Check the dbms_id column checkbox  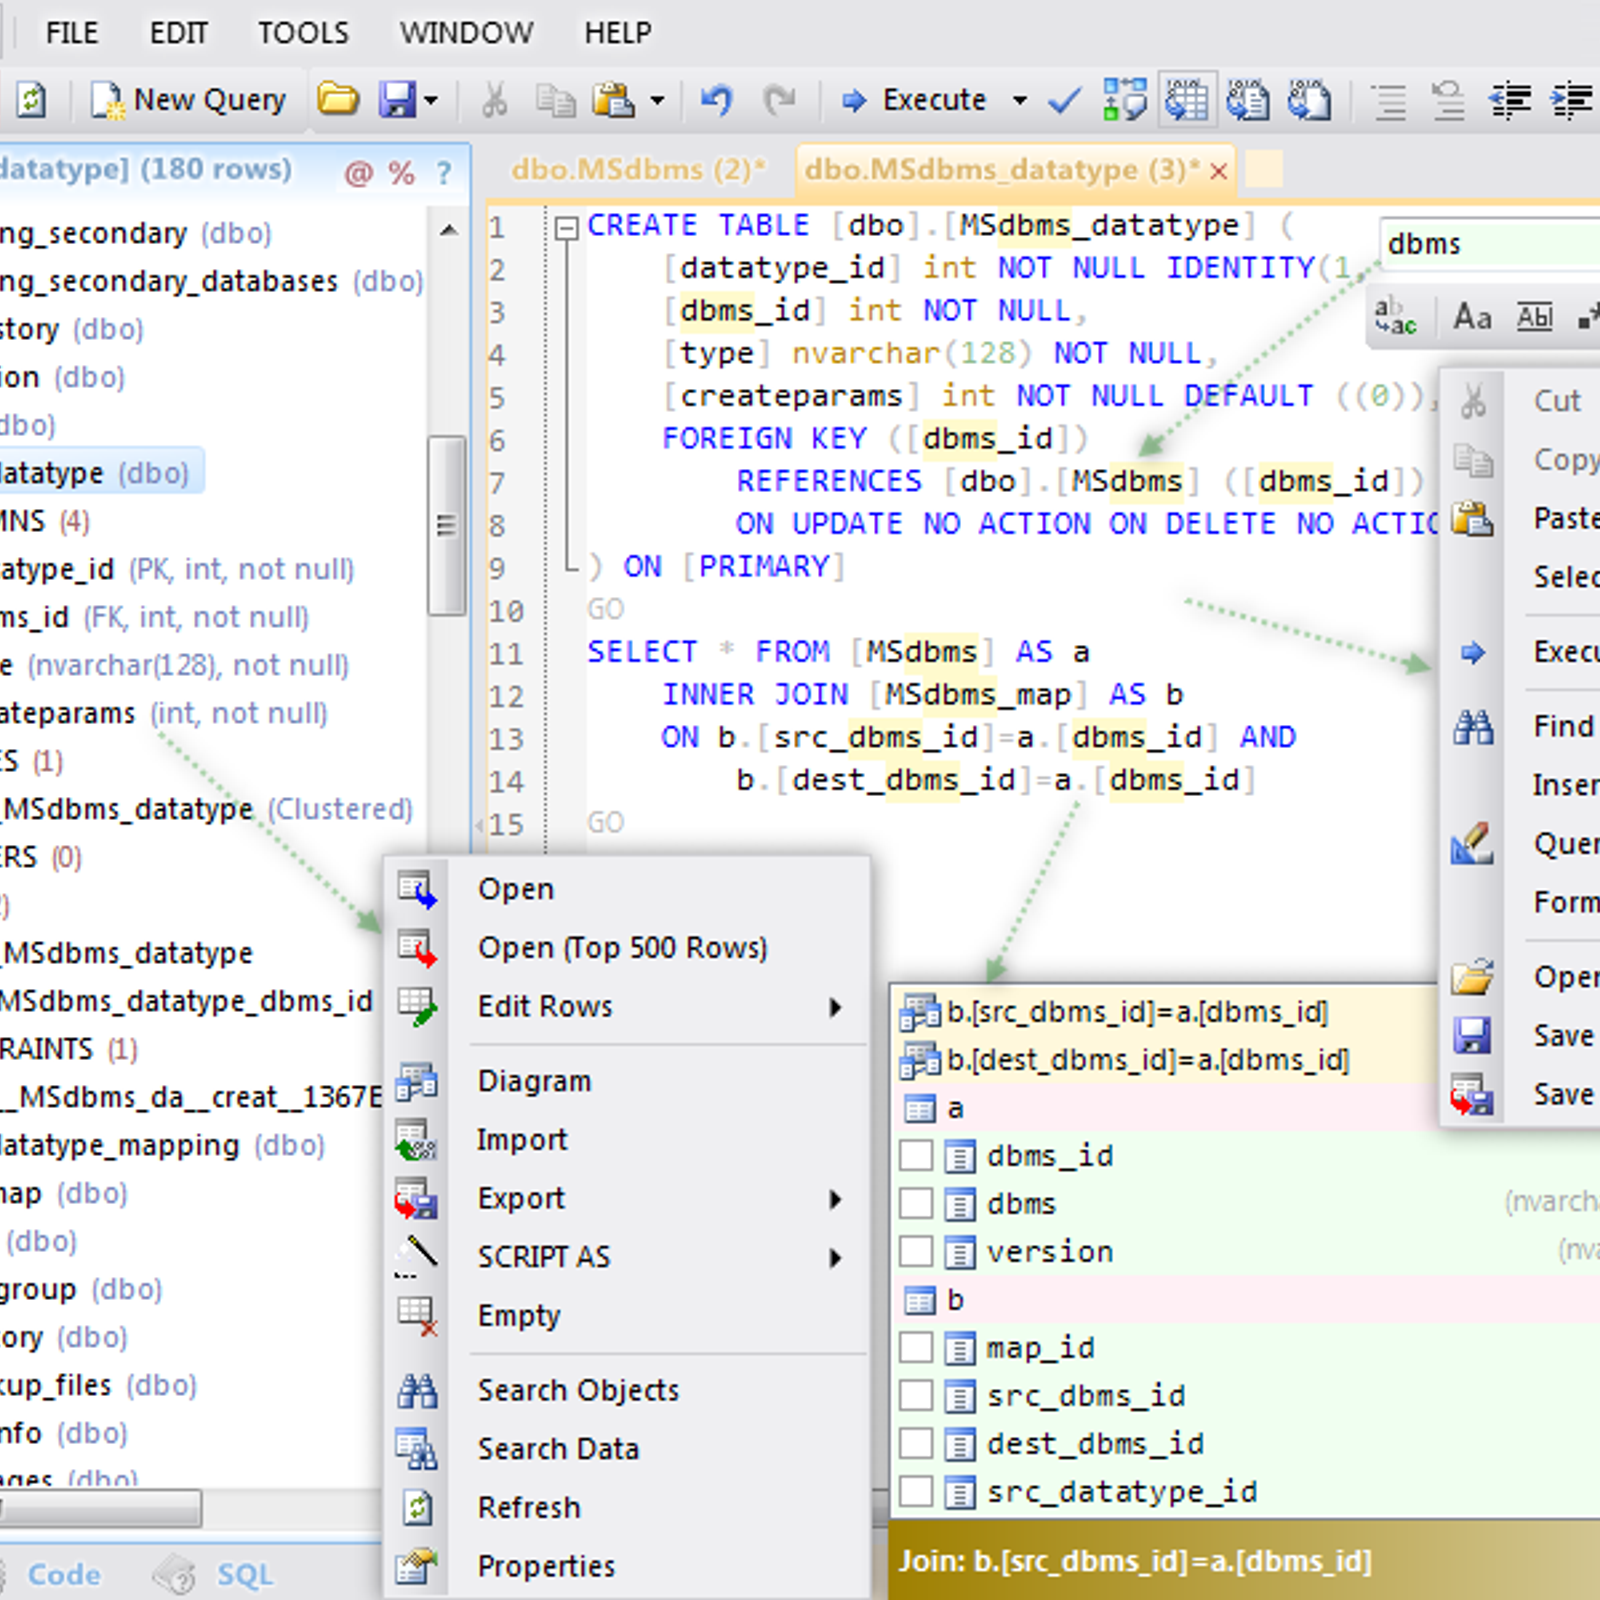[916, 1156]
